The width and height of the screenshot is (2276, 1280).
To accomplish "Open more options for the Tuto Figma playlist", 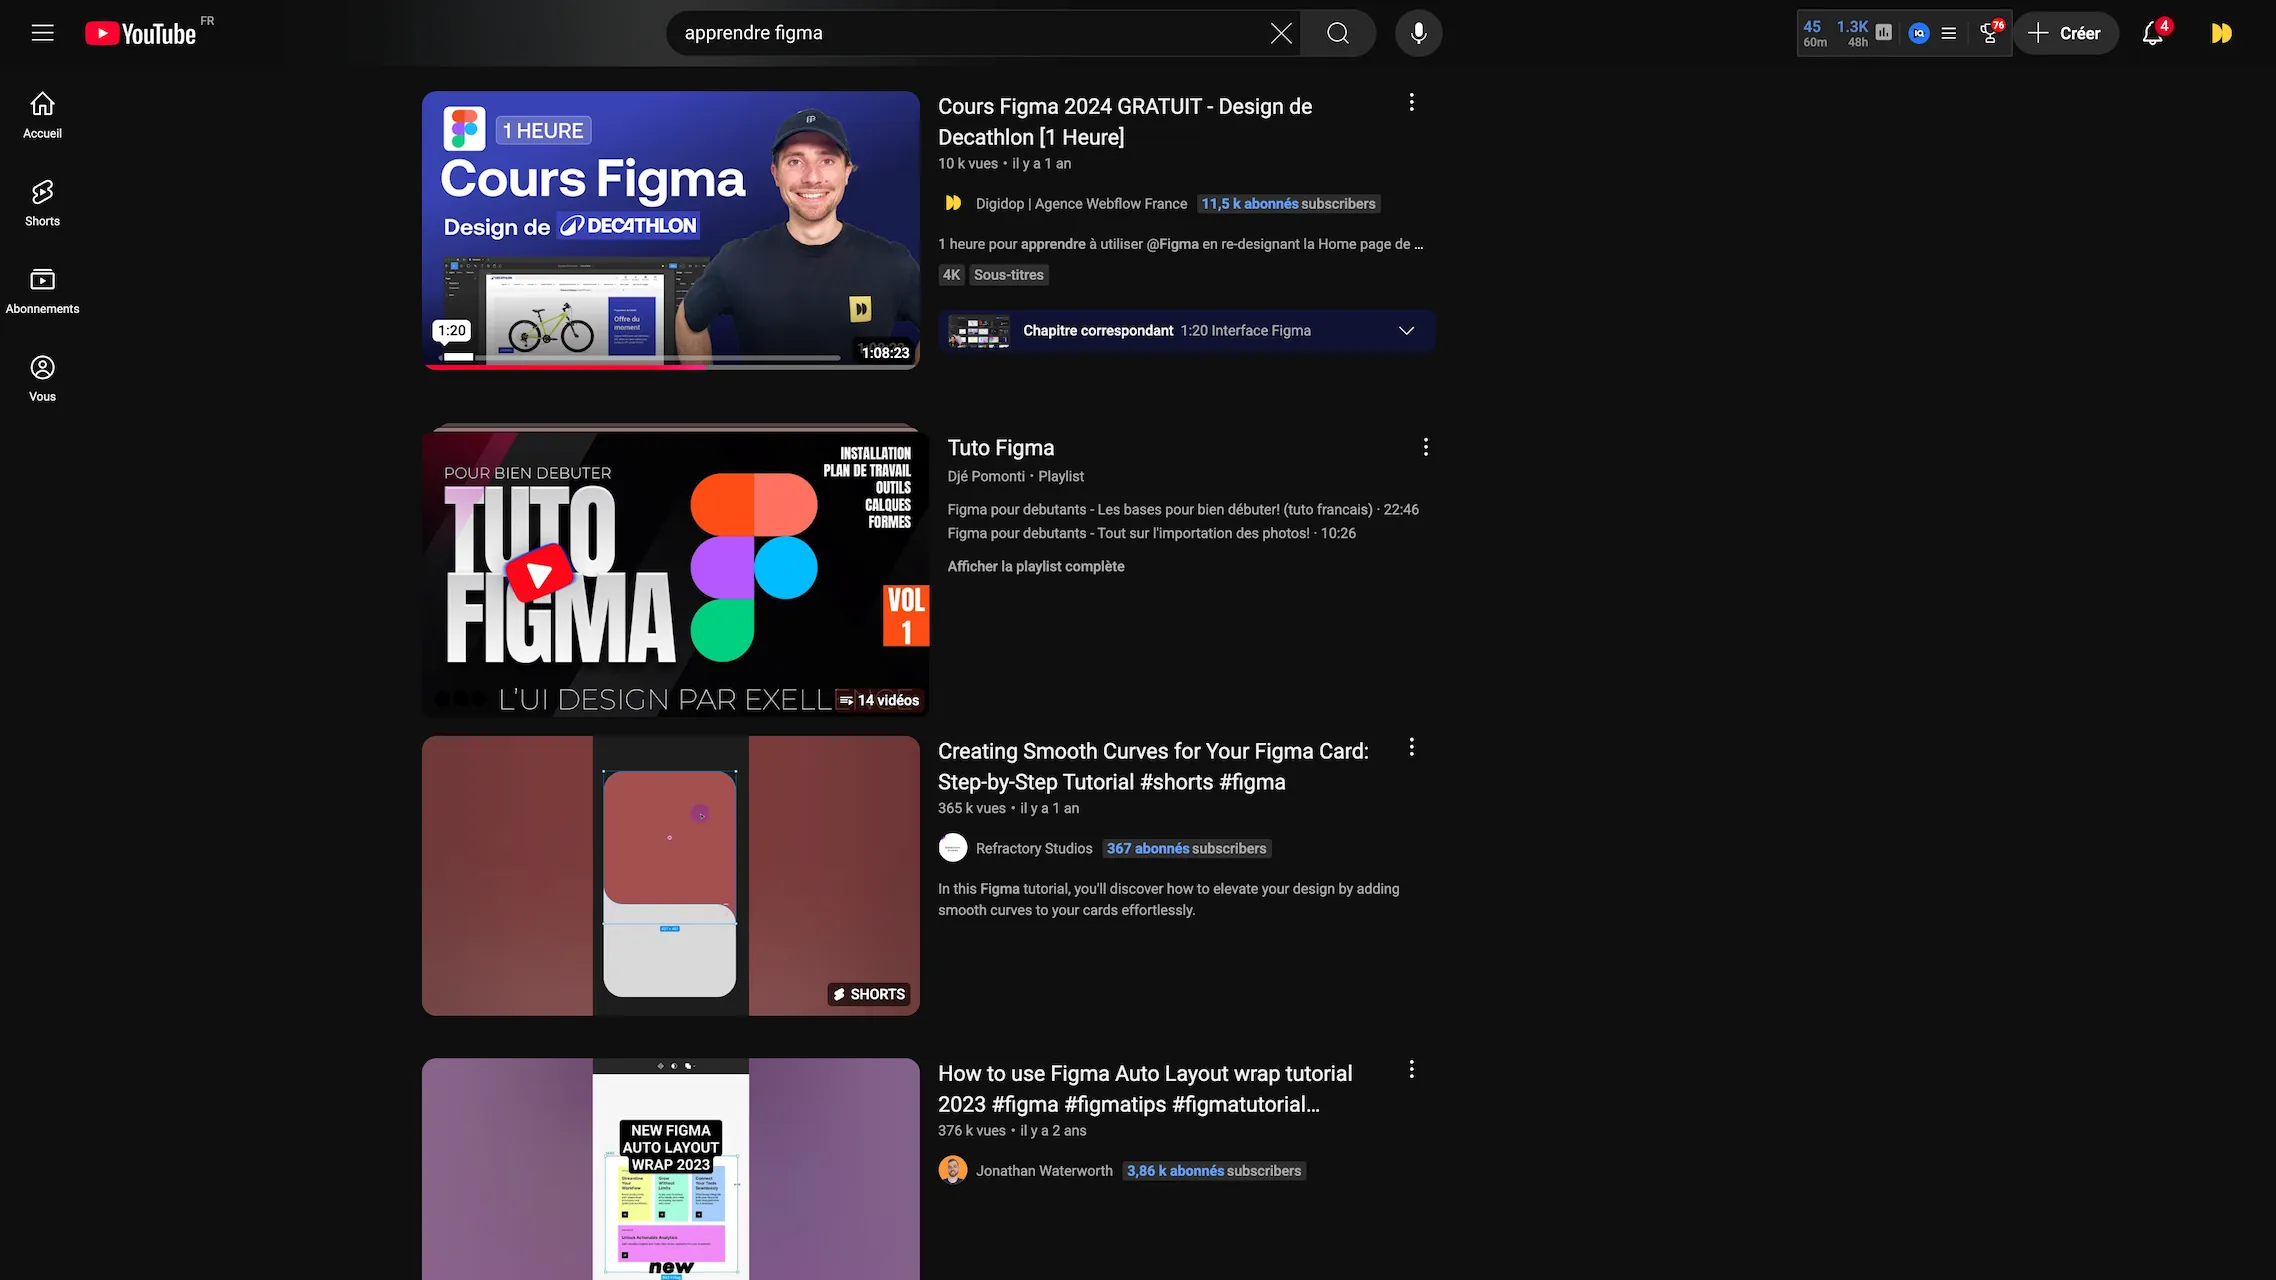I will [1425, 447].
